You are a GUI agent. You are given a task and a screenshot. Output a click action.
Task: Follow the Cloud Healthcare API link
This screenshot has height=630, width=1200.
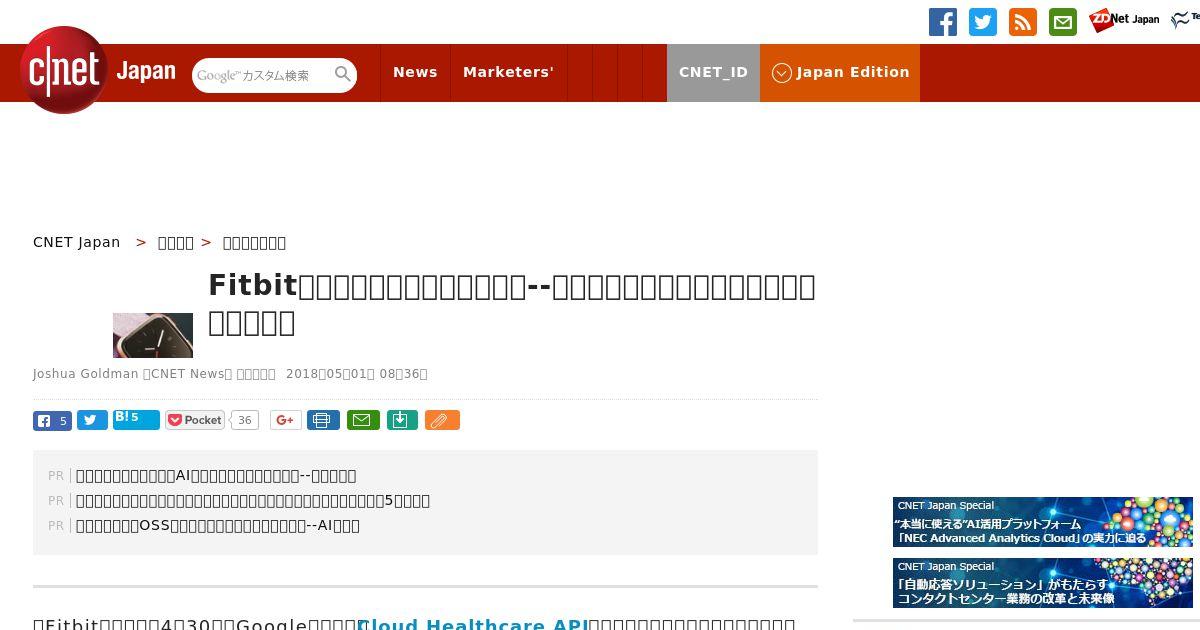[472, 624]
